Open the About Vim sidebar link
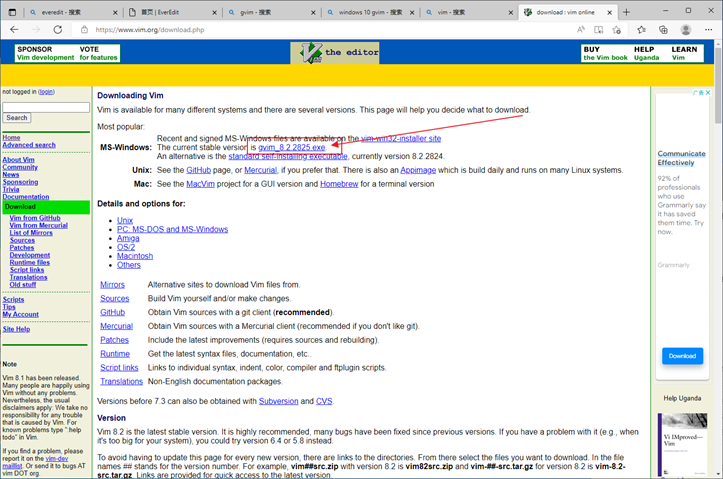Viewport: 723px width, 479px height. [x=18, y=160]
